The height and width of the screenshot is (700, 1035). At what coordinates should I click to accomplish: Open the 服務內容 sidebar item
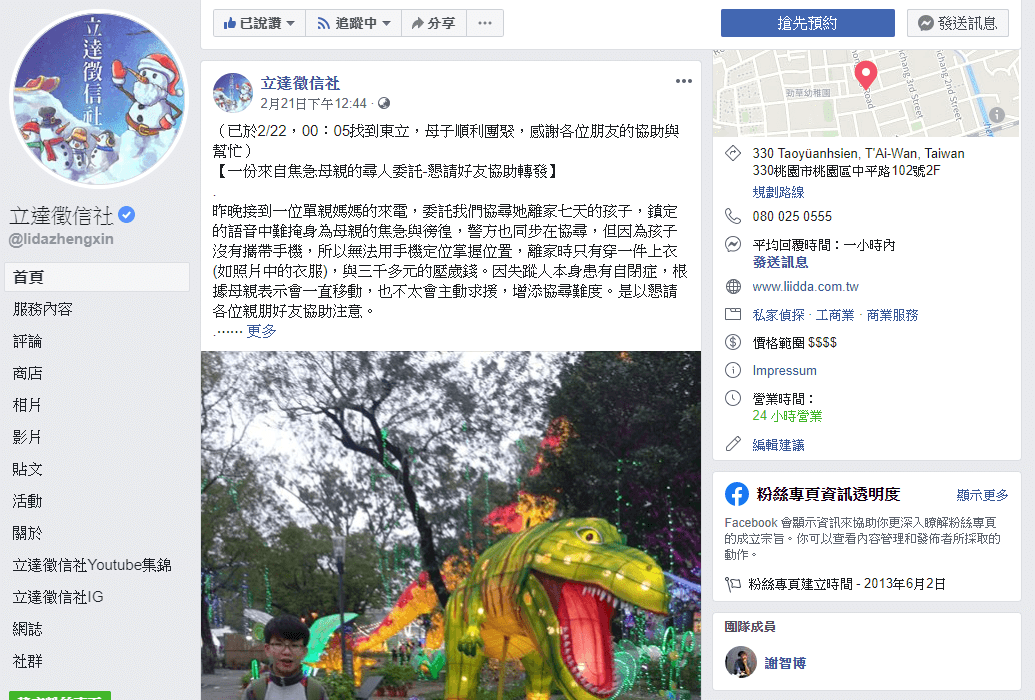pyautogui.click(x=42, y=309)
